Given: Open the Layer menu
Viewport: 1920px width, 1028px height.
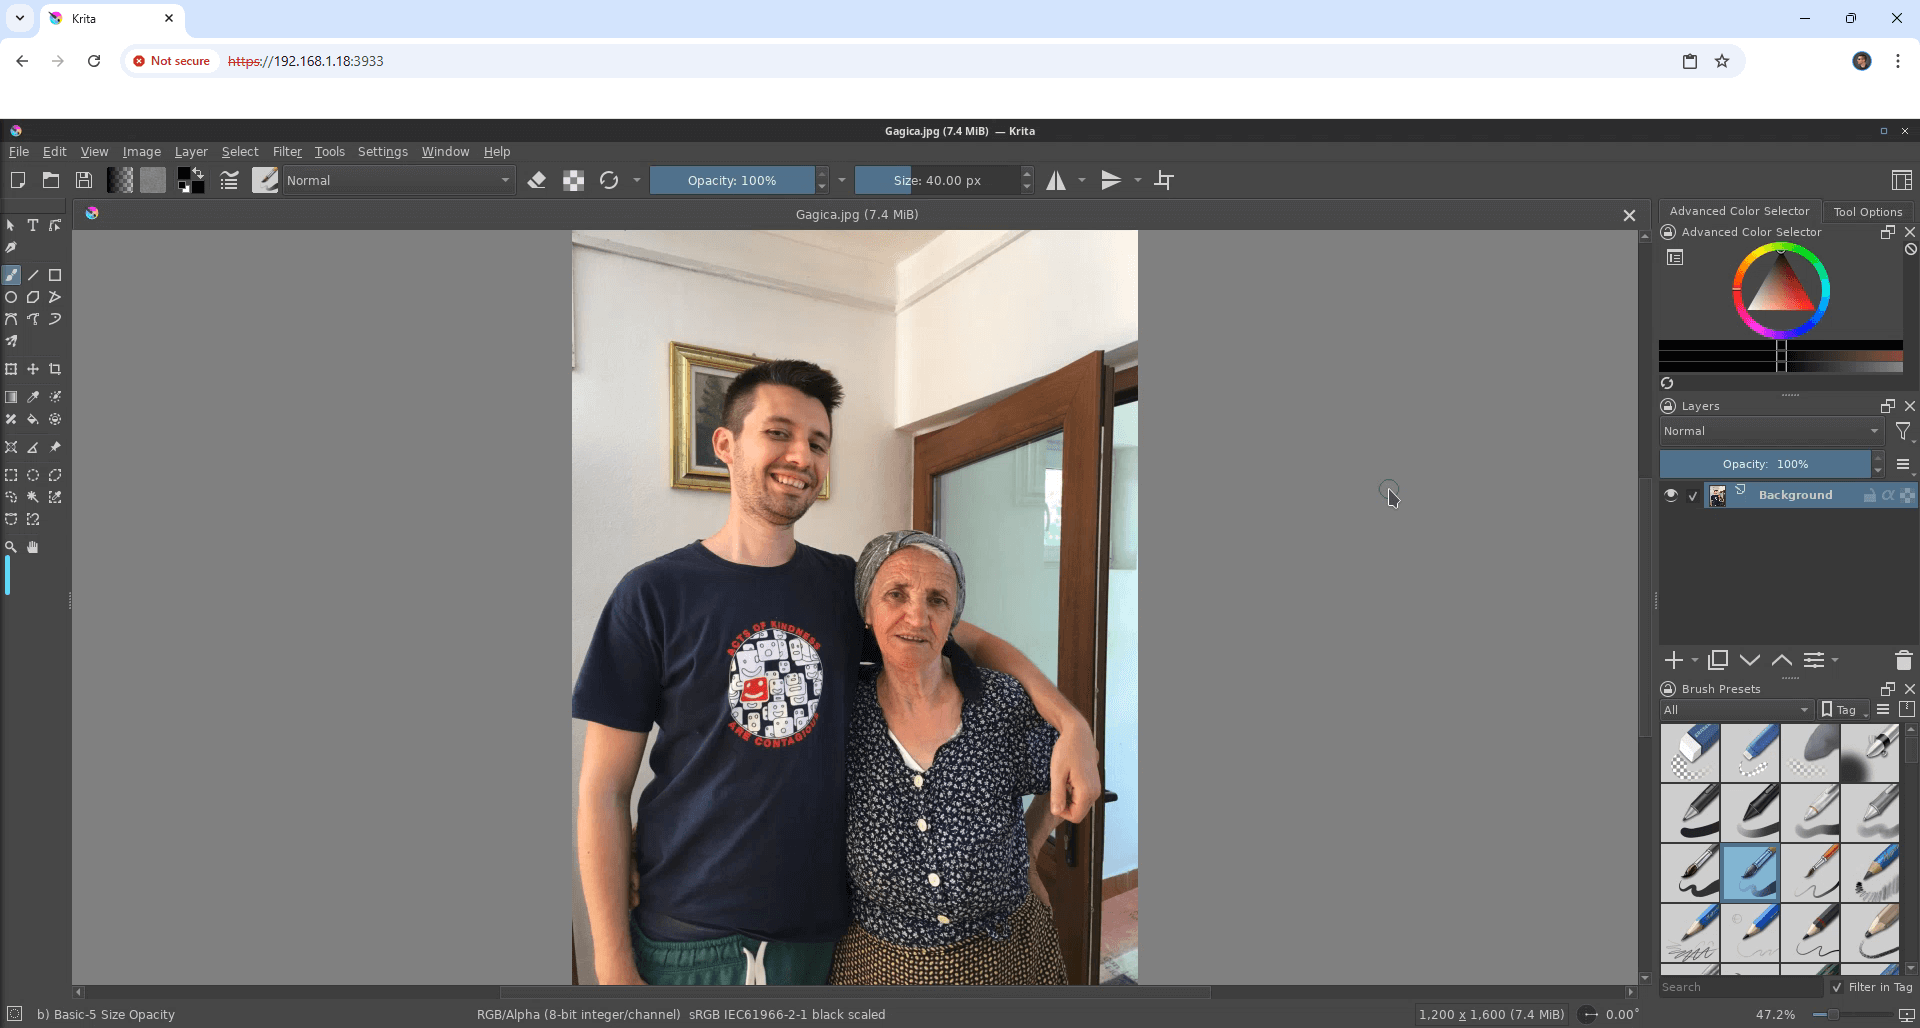Looking at the screenshot, I should [x=191, y=152].
